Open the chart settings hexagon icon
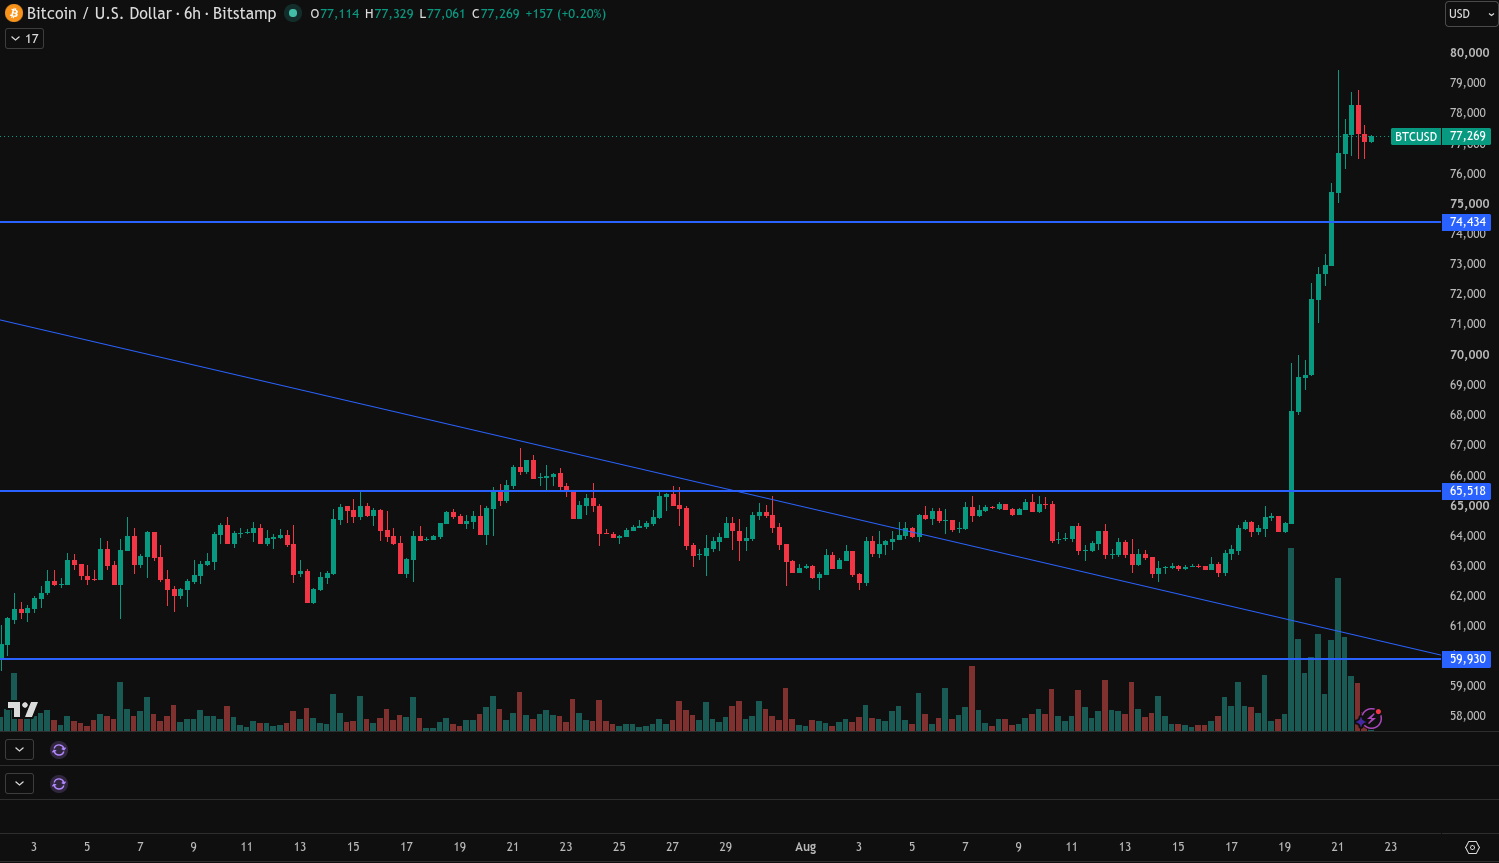1499x863 pixels. 1472,847
